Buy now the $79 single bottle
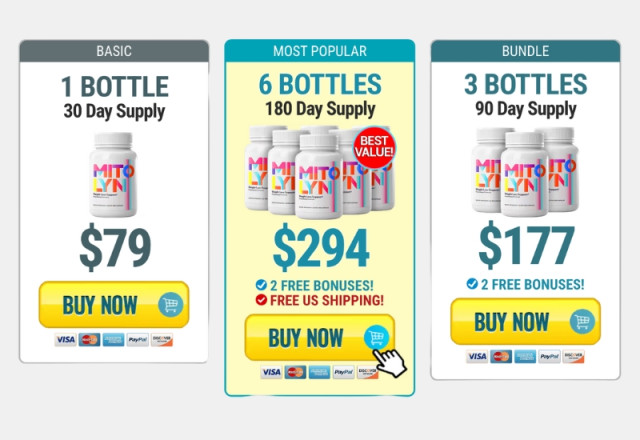The height and width of the screenshot is (440, 640). point(114,304)
